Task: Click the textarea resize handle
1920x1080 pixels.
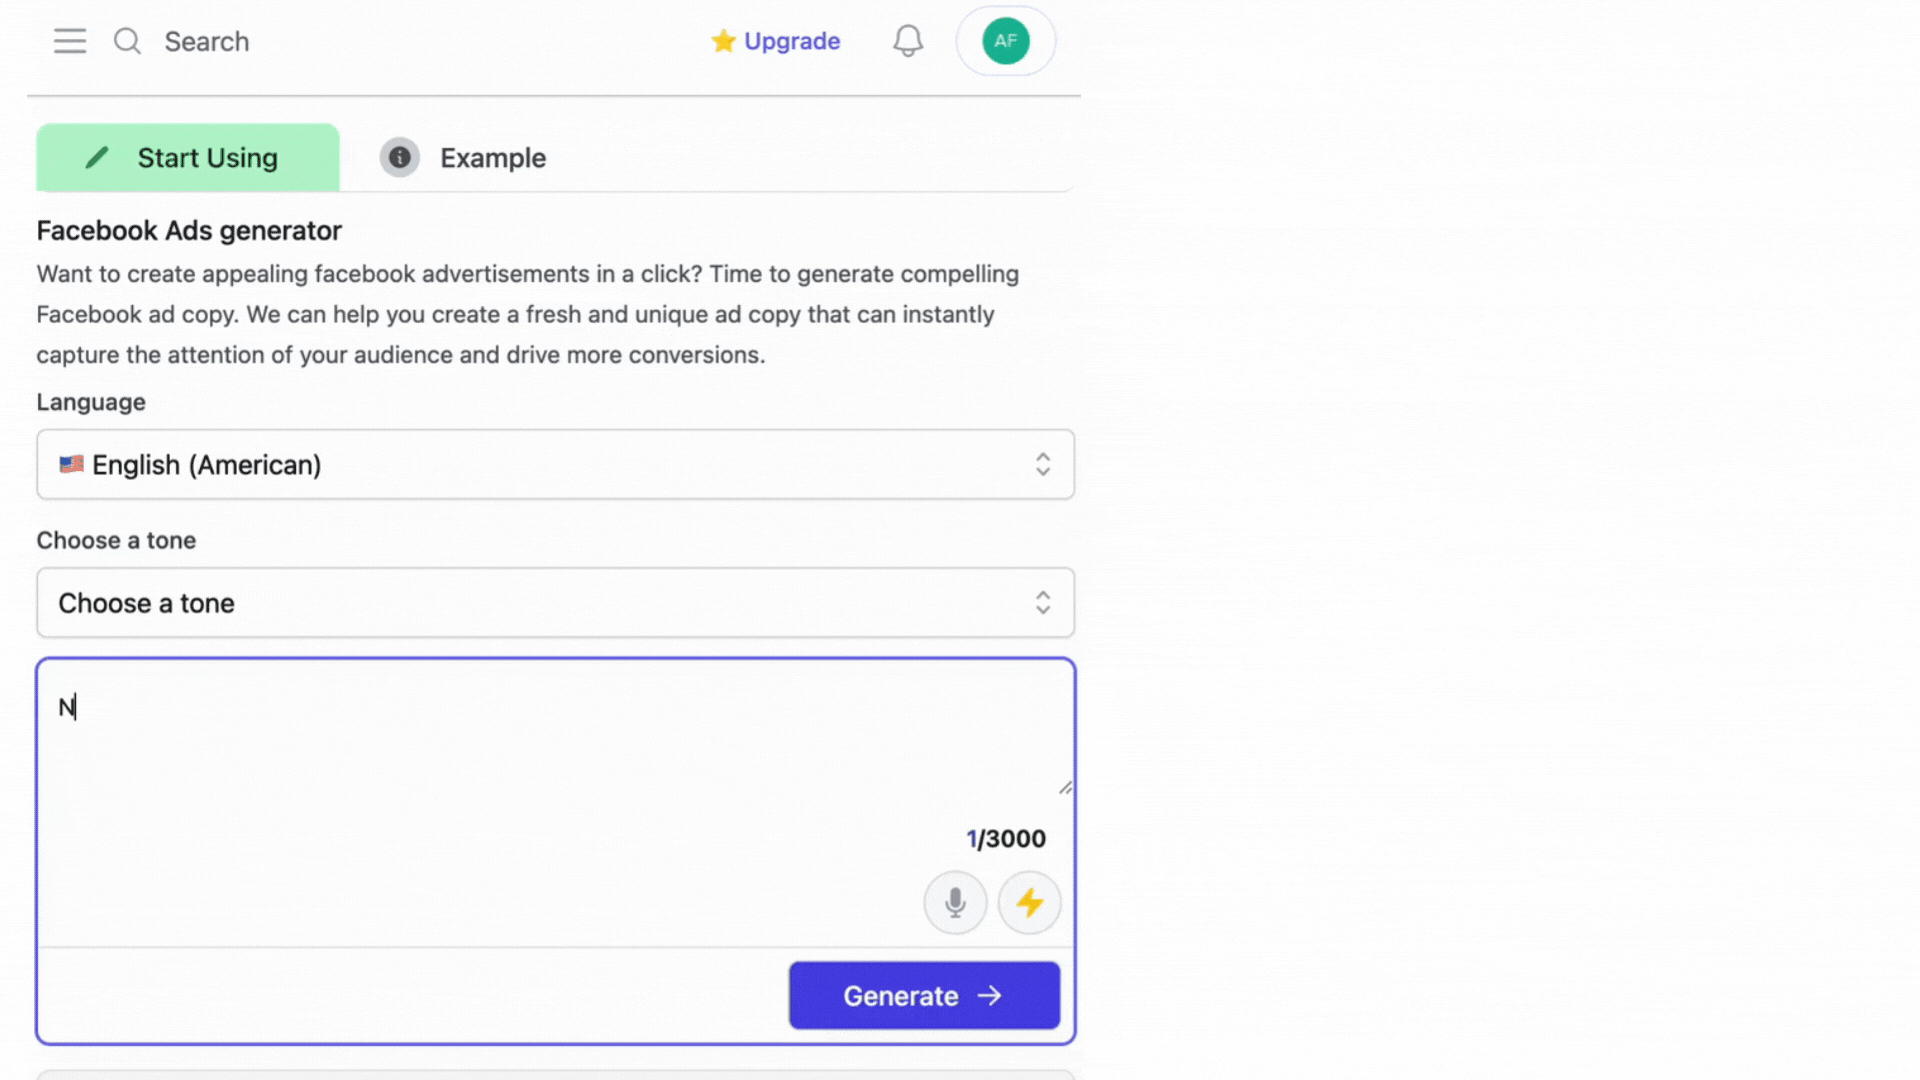Action: click(x=1064, y=788)
